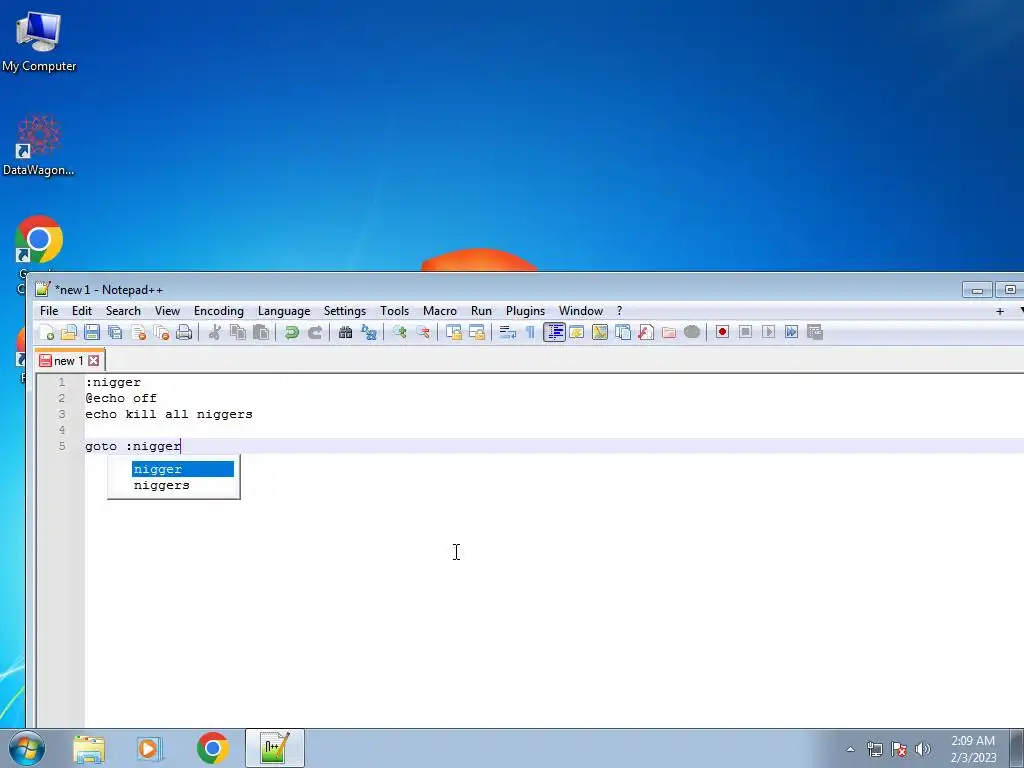Click the Copy toolbar icon
Image resolution: width=1024 pixels, height=768 pixels.
[x=238, y=332]
